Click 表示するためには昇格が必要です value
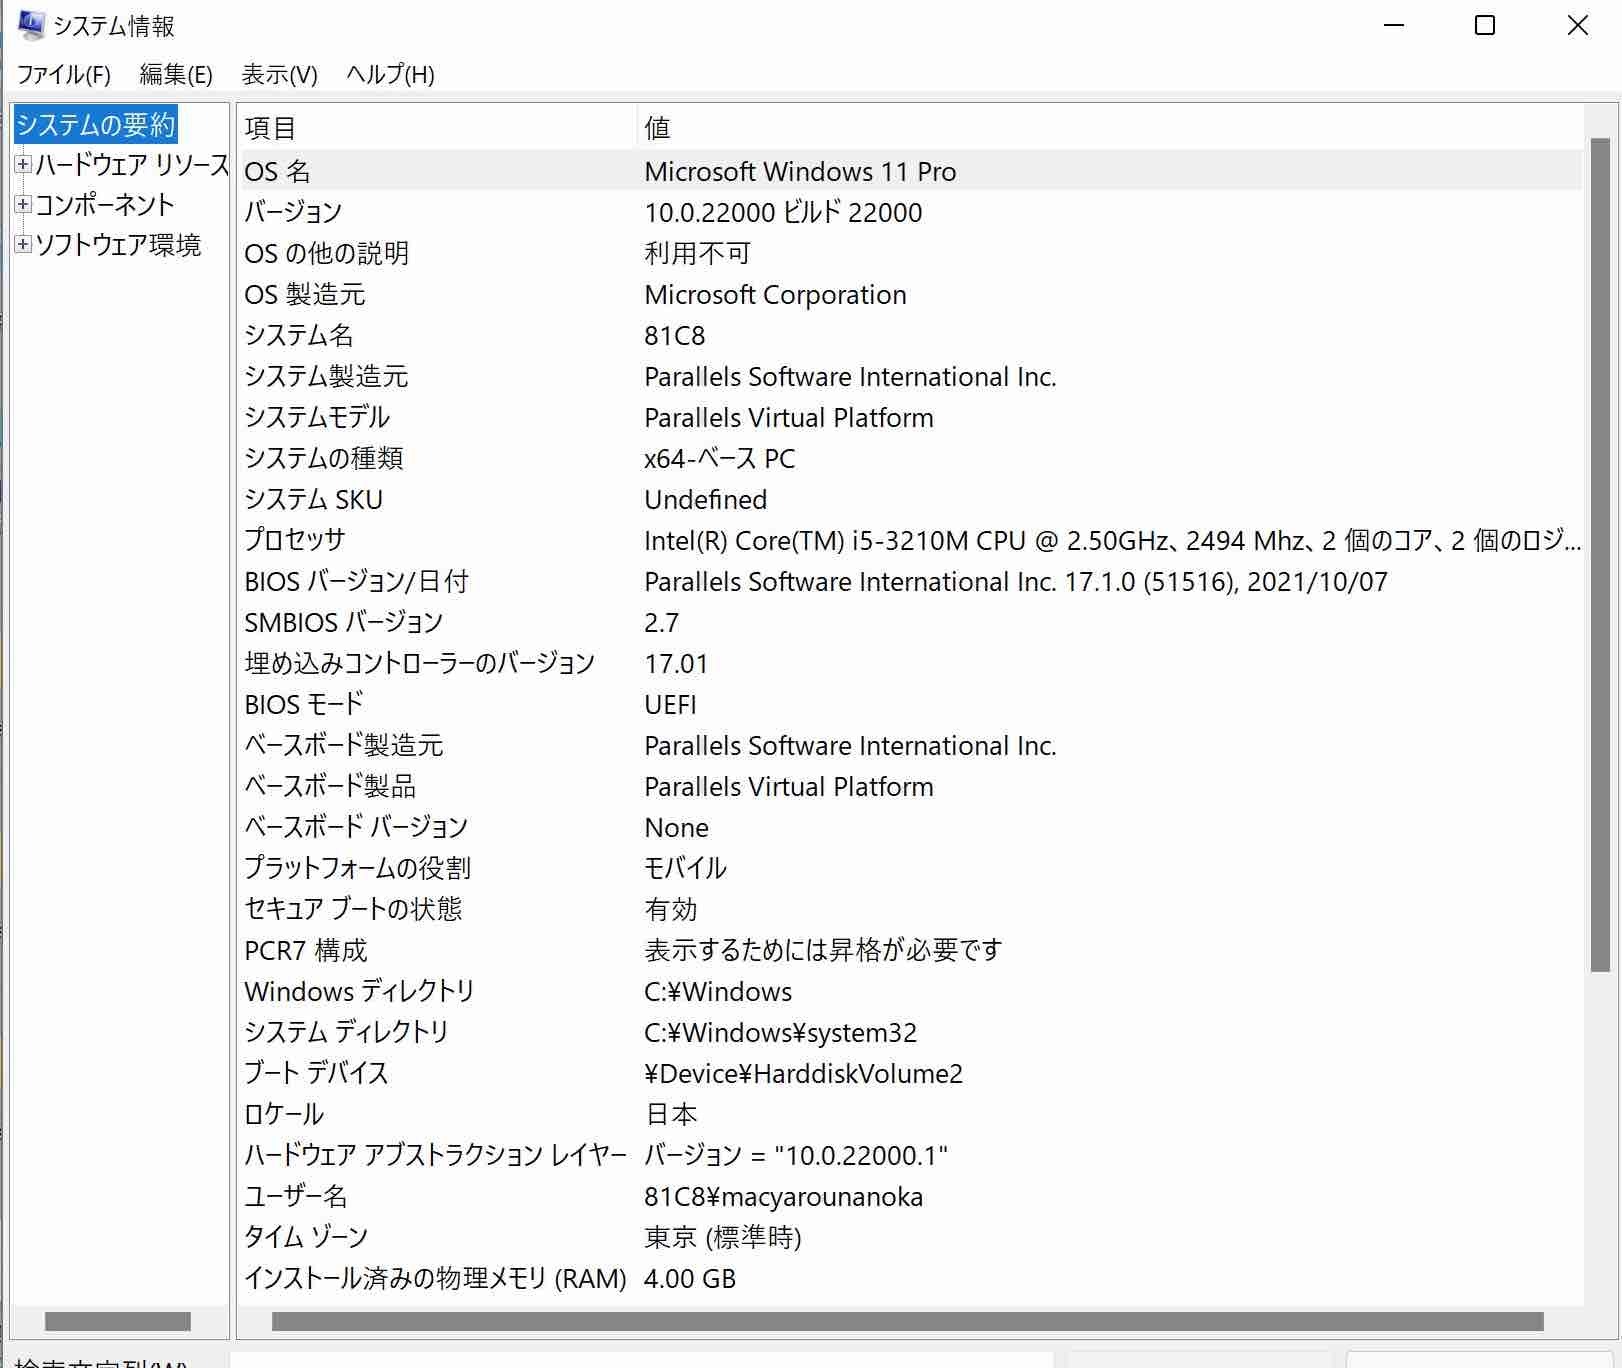Screen dimensions: 1622x1368 click(823, 950)
